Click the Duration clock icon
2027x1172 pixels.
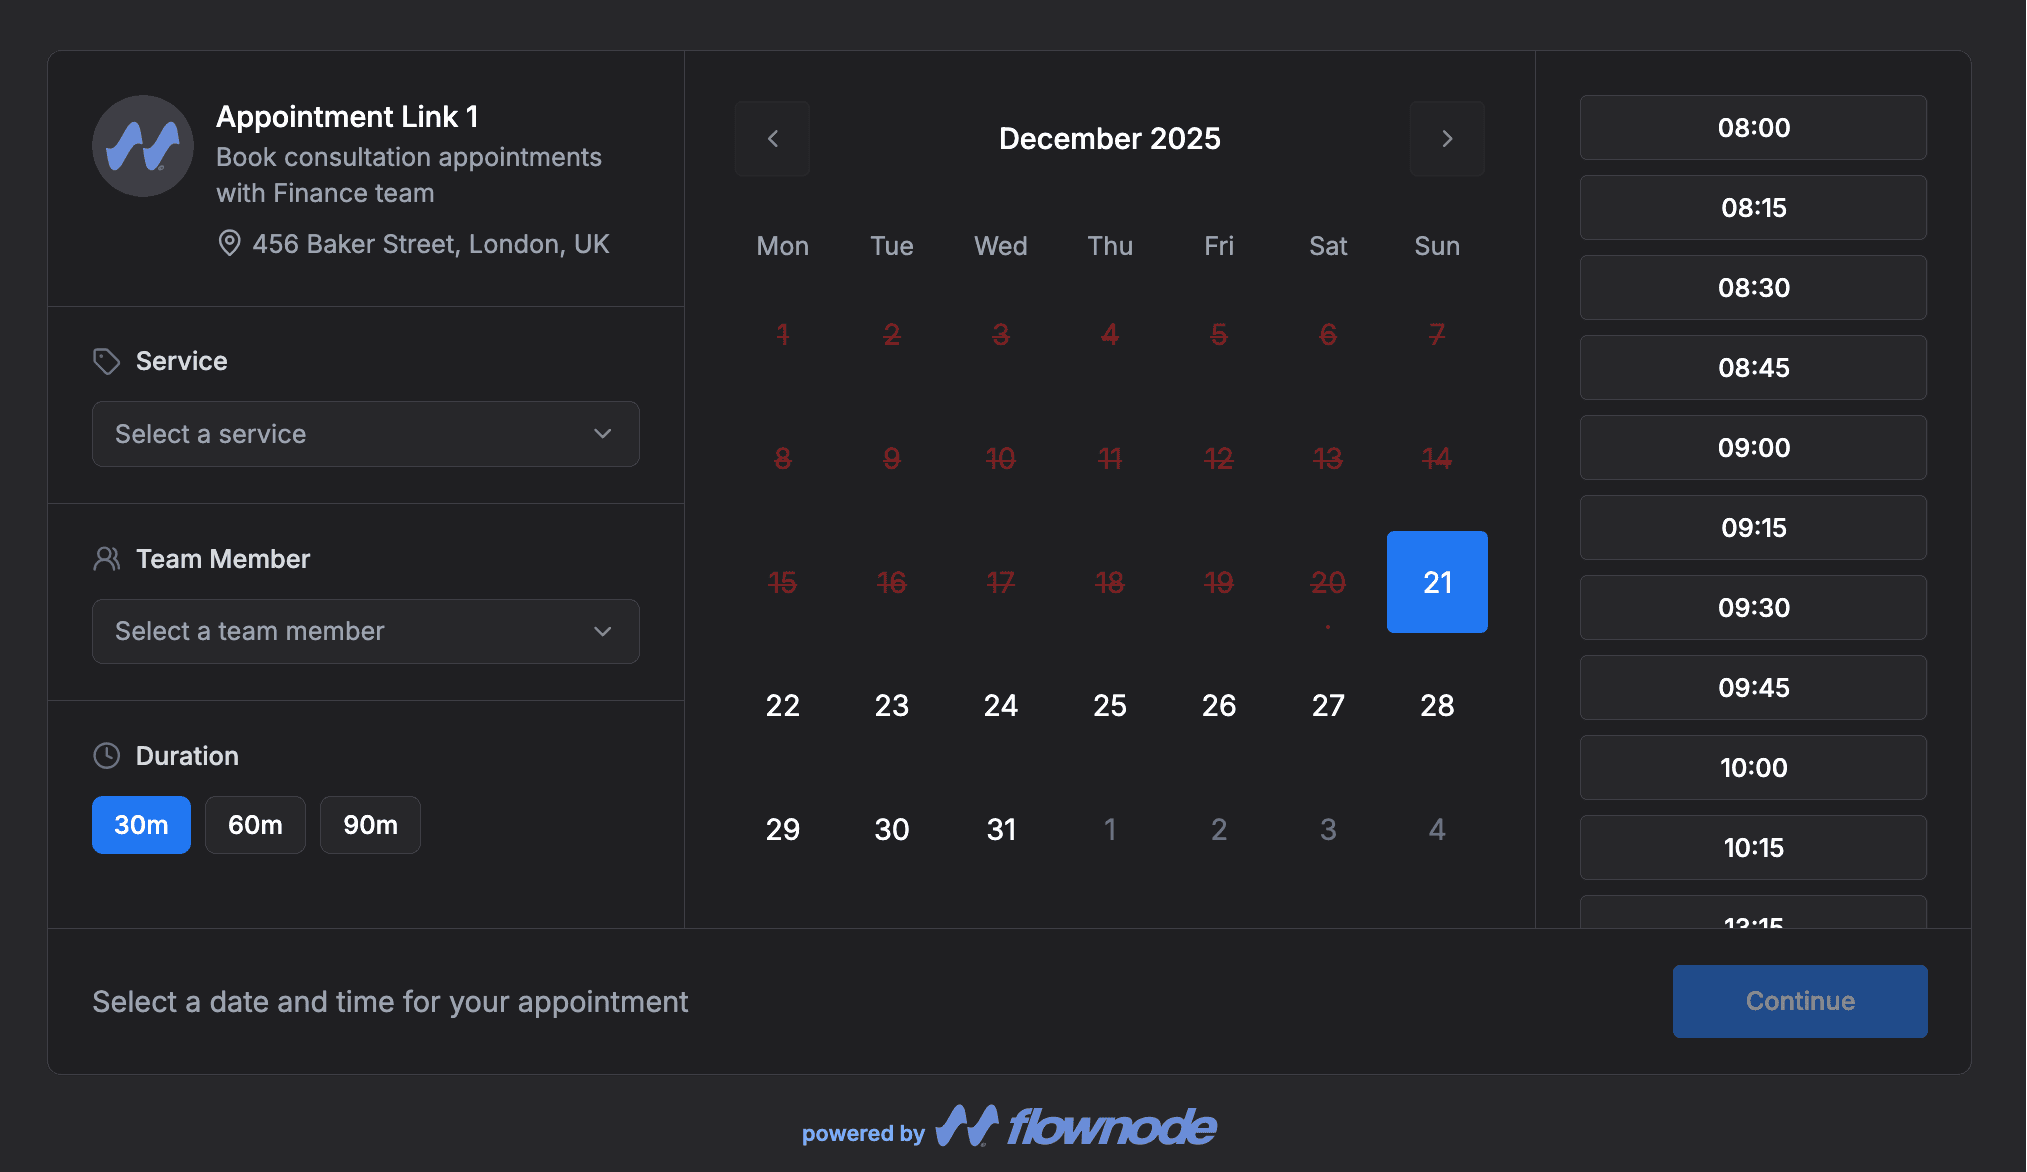pos(107,755)
